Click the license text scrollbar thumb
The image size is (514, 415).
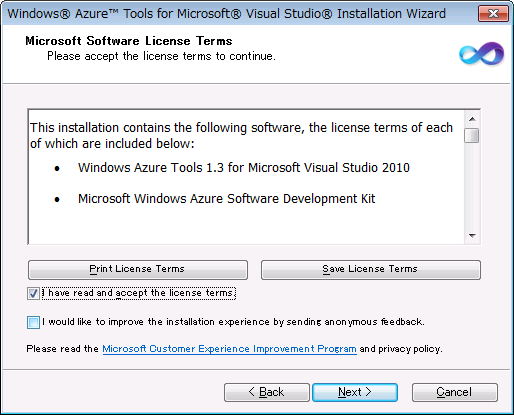472,136
